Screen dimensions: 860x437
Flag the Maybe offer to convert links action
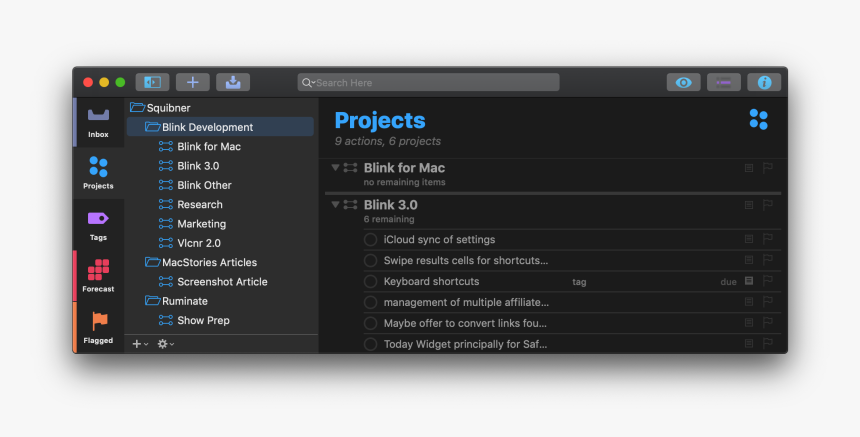(x=768, y=322)
